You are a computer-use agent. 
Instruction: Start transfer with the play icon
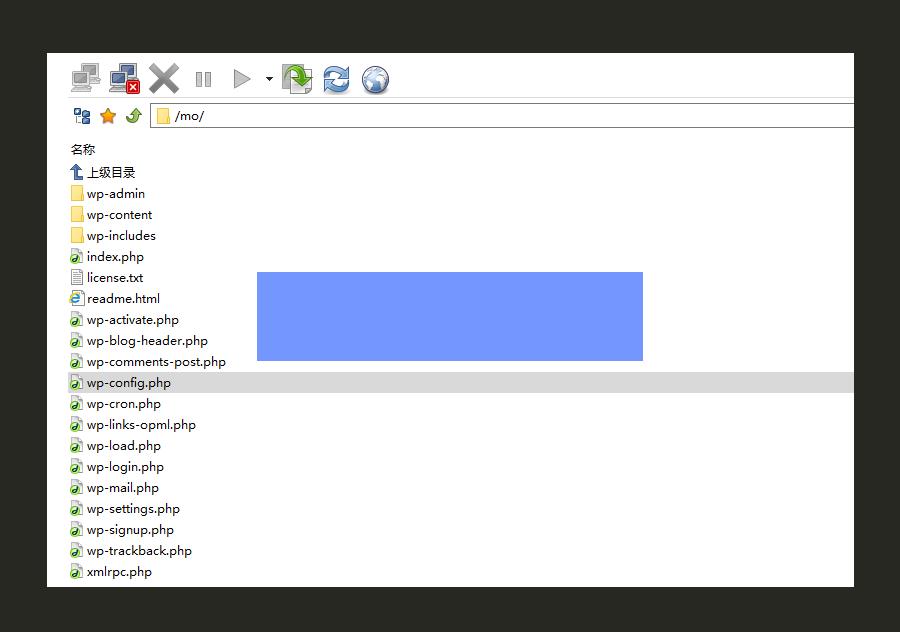(242, 79)
